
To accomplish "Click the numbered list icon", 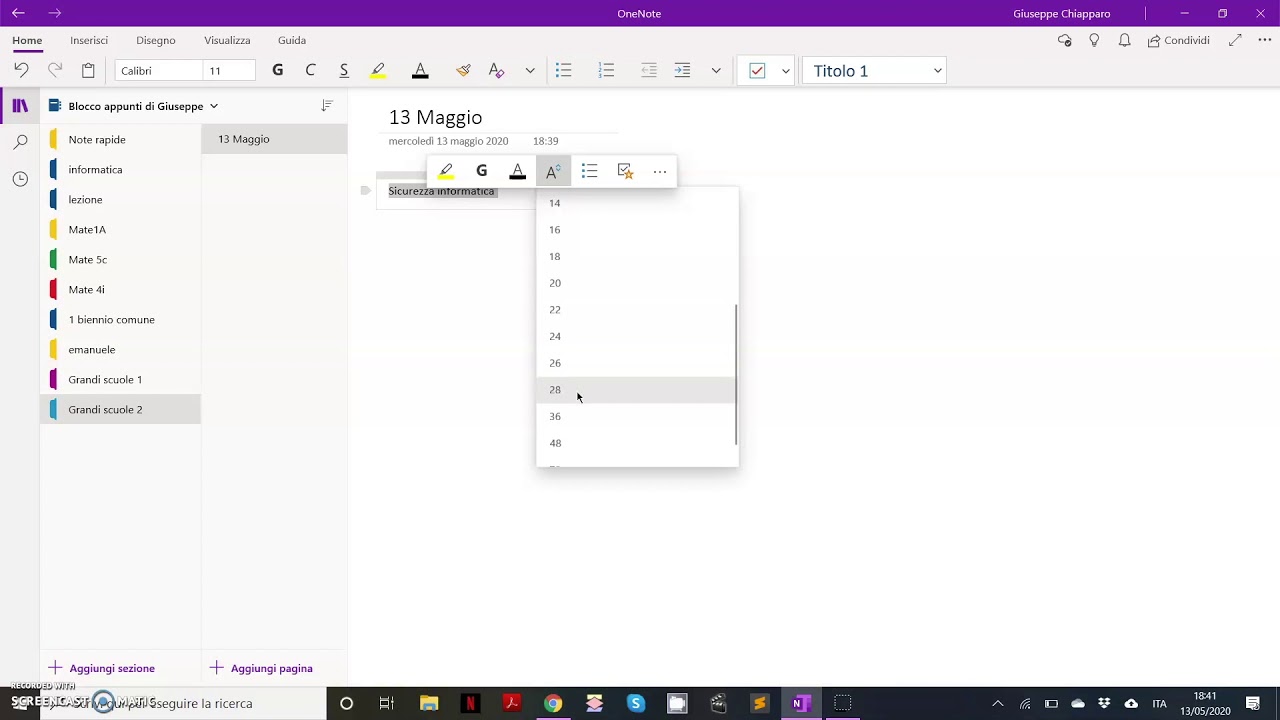I will 606,70.
